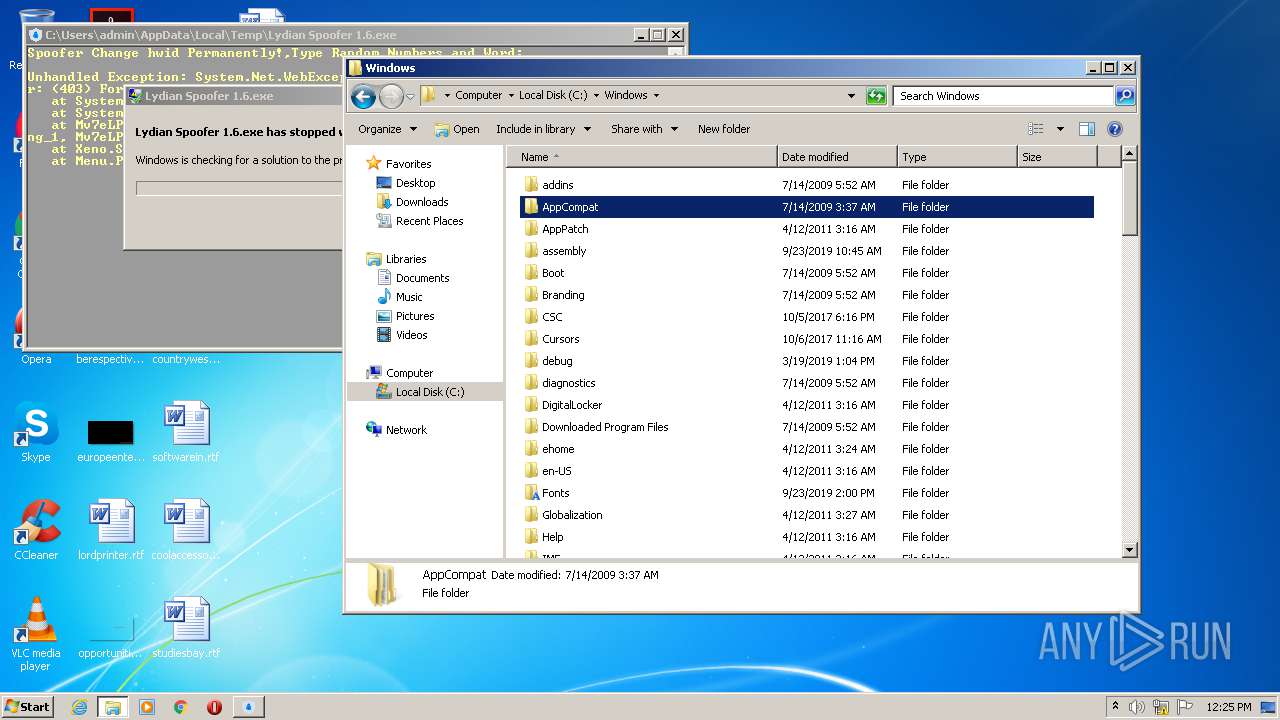Select the assembly folder icon
The image size is (1280, 720).
click(x=531, y=251)
